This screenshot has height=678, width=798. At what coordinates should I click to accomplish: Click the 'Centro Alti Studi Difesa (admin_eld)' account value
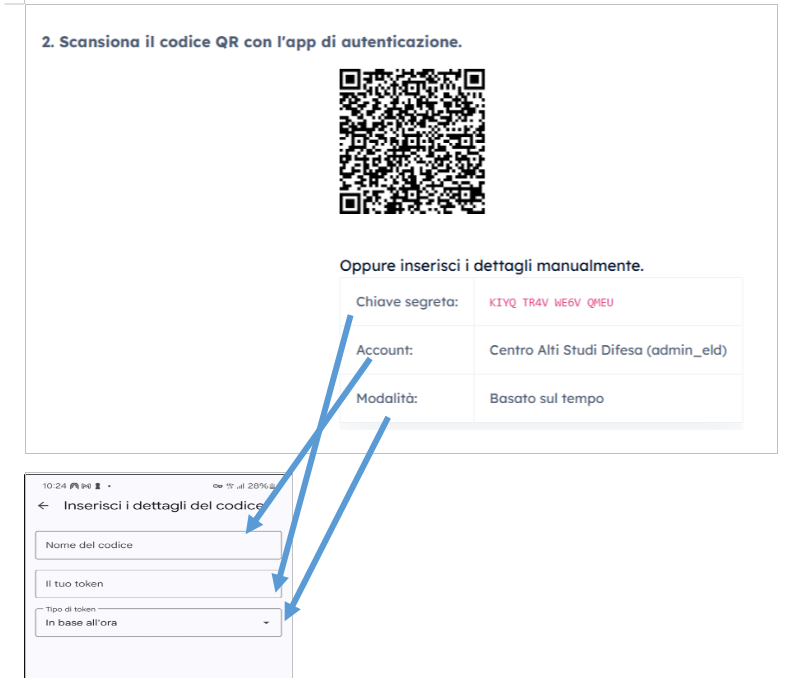(x=608, y=350)
